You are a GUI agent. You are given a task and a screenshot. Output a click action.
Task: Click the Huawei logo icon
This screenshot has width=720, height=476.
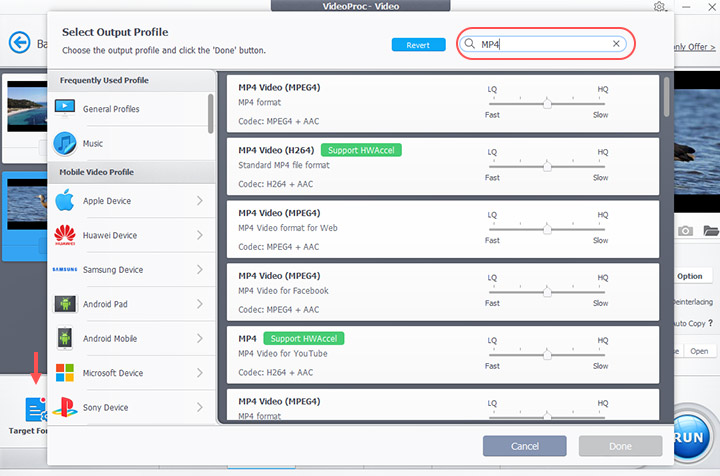65,235
